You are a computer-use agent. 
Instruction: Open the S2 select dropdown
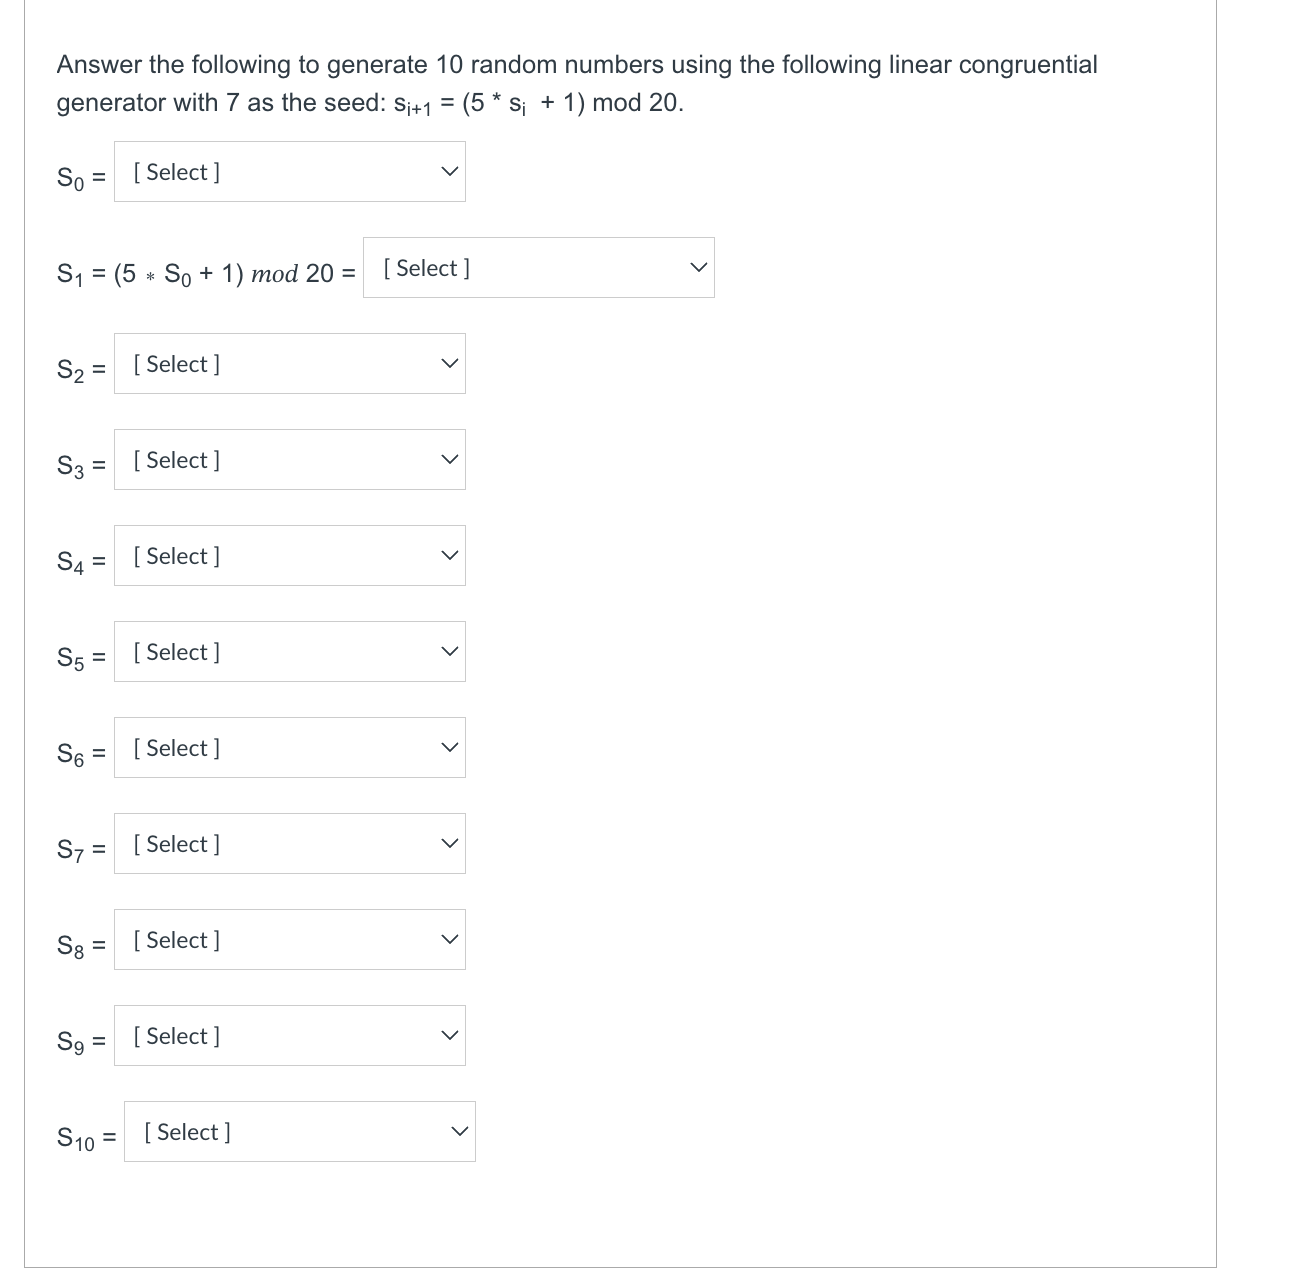[290, 364]
